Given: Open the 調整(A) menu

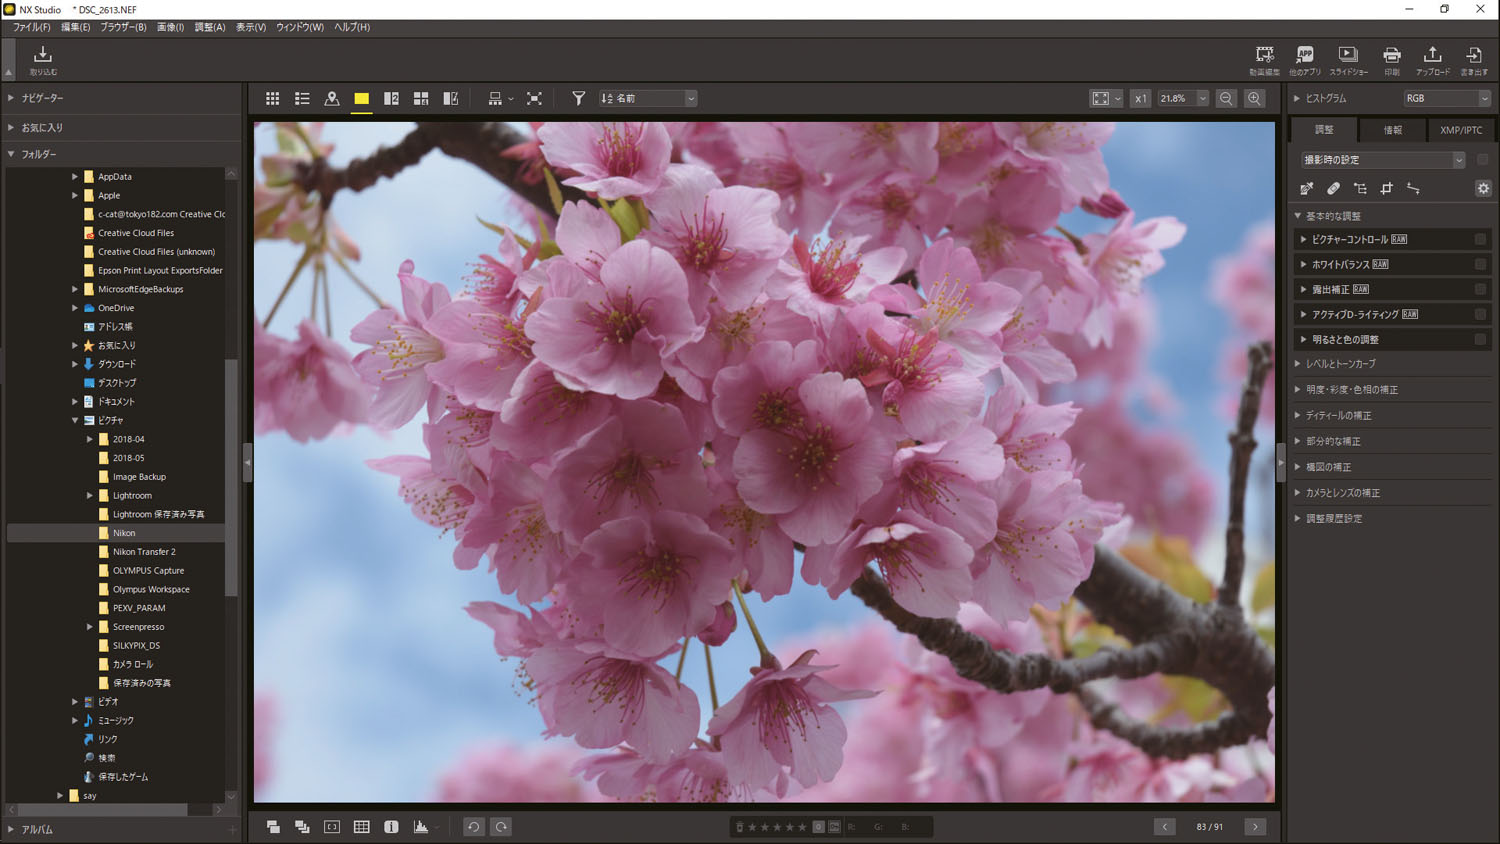Looking at the screenshot, I should point(210,27).
